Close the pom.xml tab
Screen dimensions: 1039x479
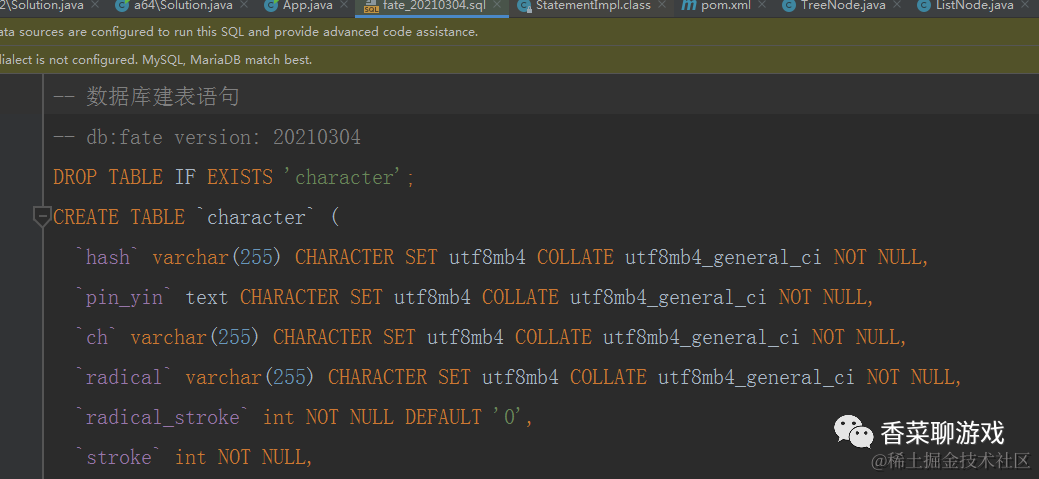click(761, 5)
